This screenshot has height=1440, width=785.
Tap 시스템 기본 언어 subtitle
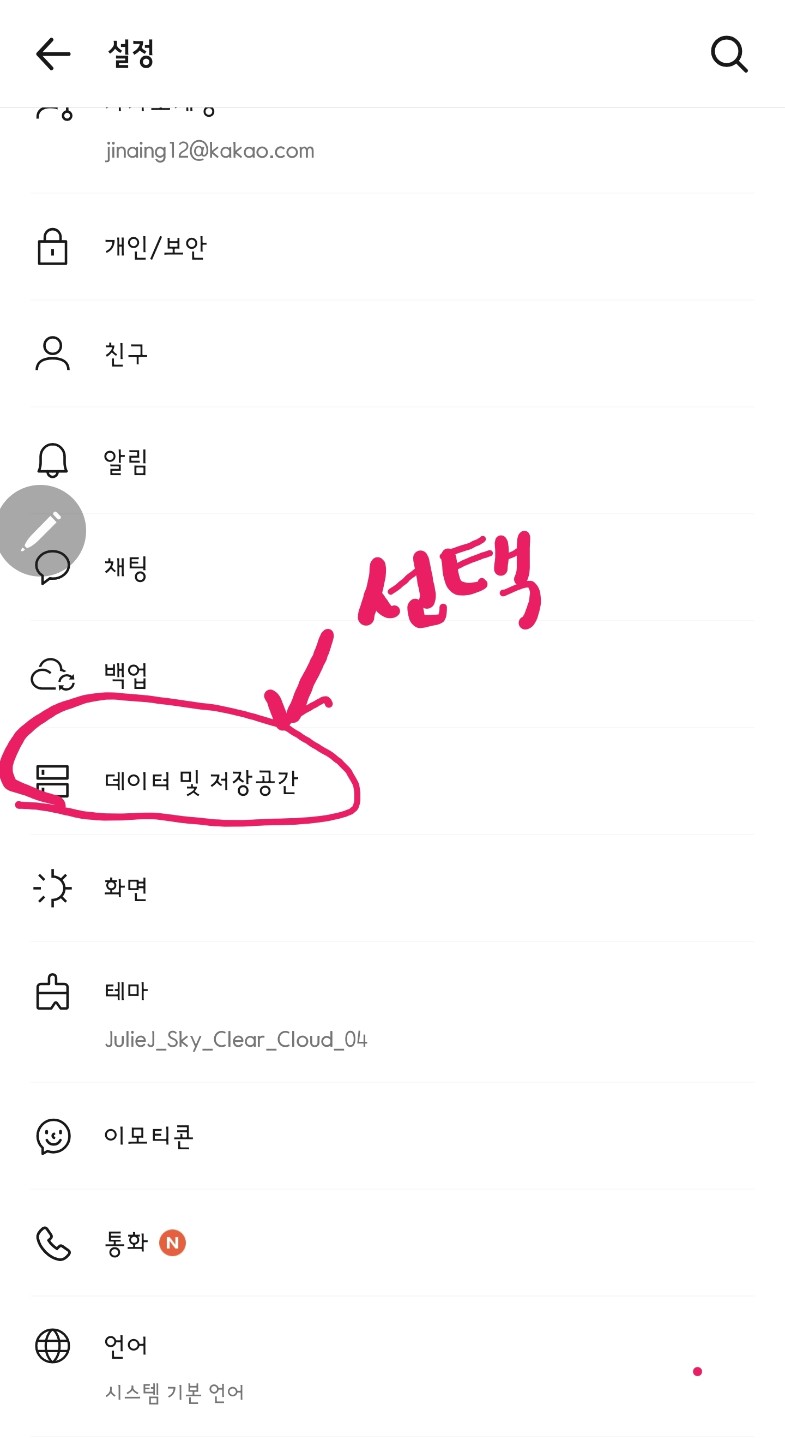pyautogui.click(x=175, y=1392)
